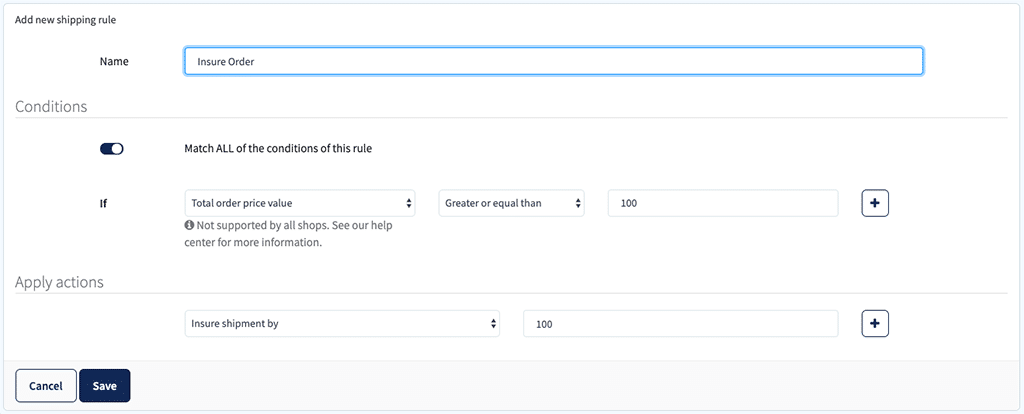Click the Apply actions section heading
Screen dimensions: 1024x414
(59, 283)
